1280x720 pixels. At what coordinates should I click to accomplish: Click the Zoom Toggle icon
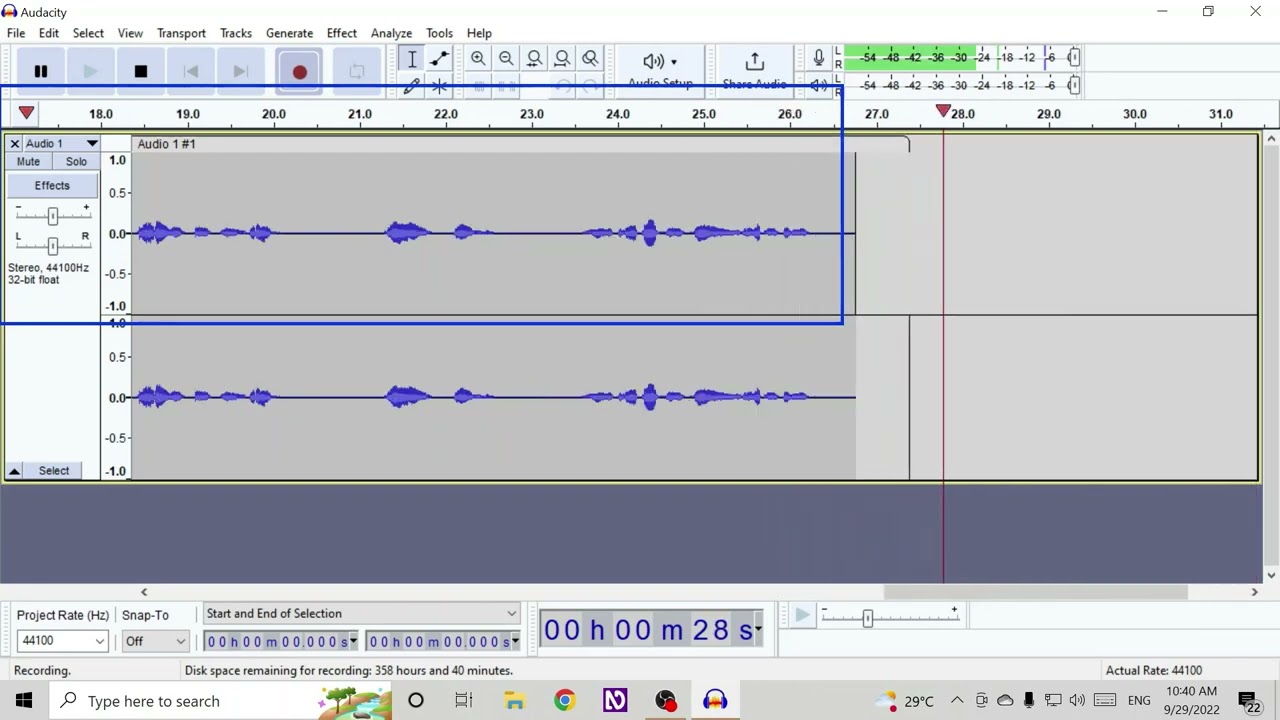[x=590, y=59]
